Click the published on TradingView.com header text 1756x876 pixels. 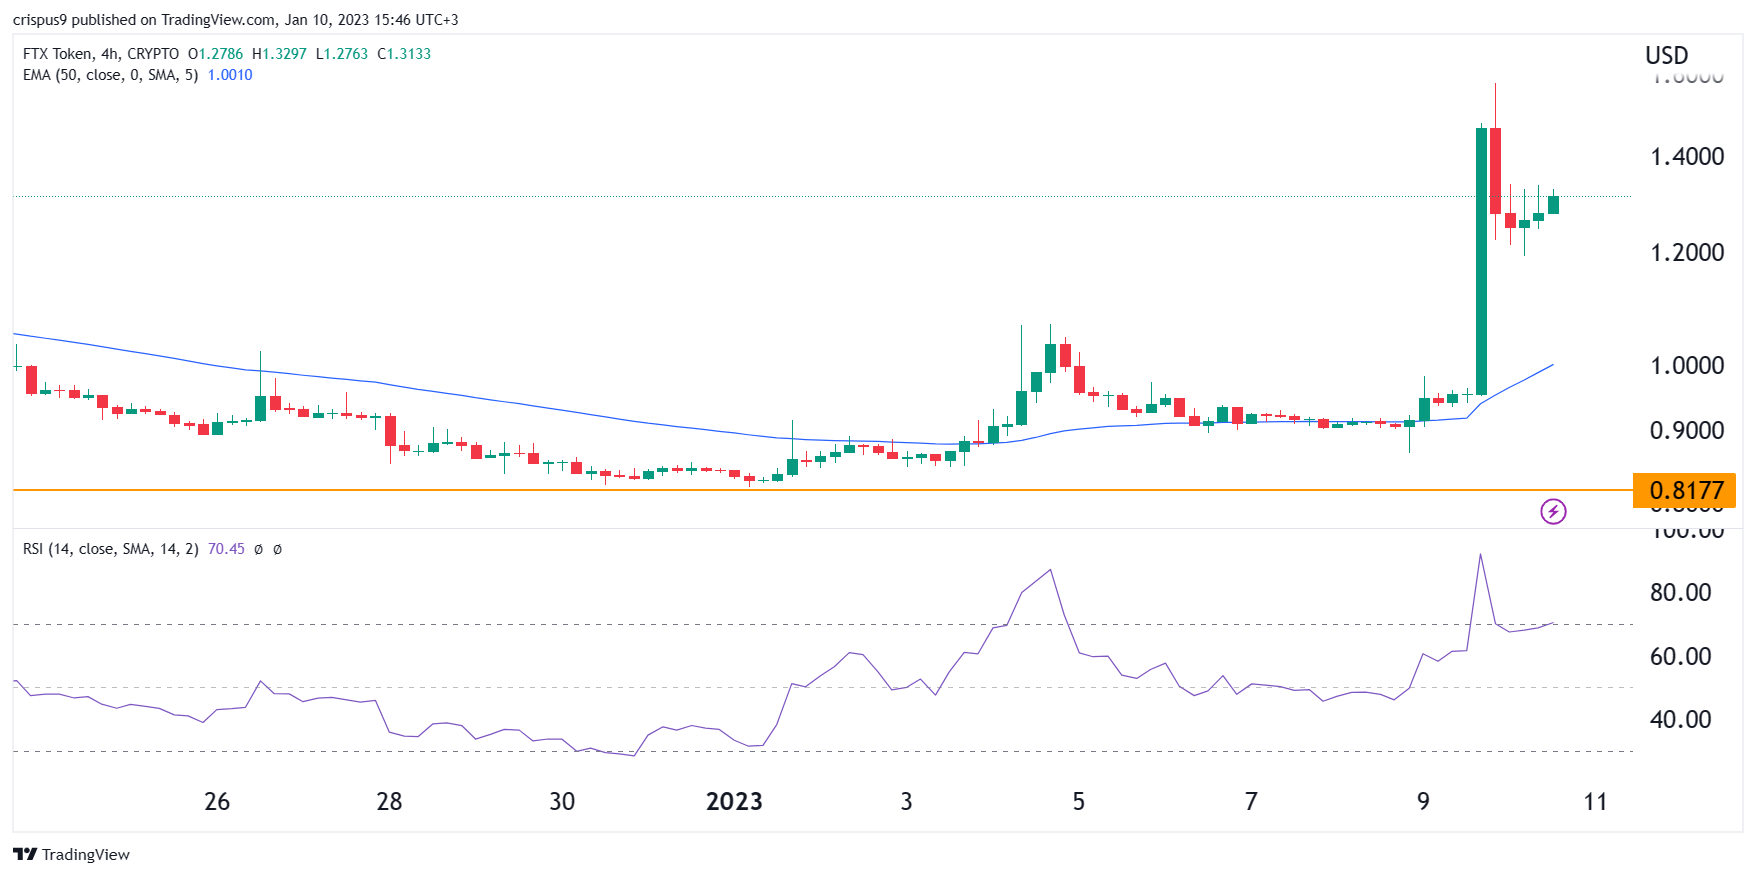coord(173,20)
